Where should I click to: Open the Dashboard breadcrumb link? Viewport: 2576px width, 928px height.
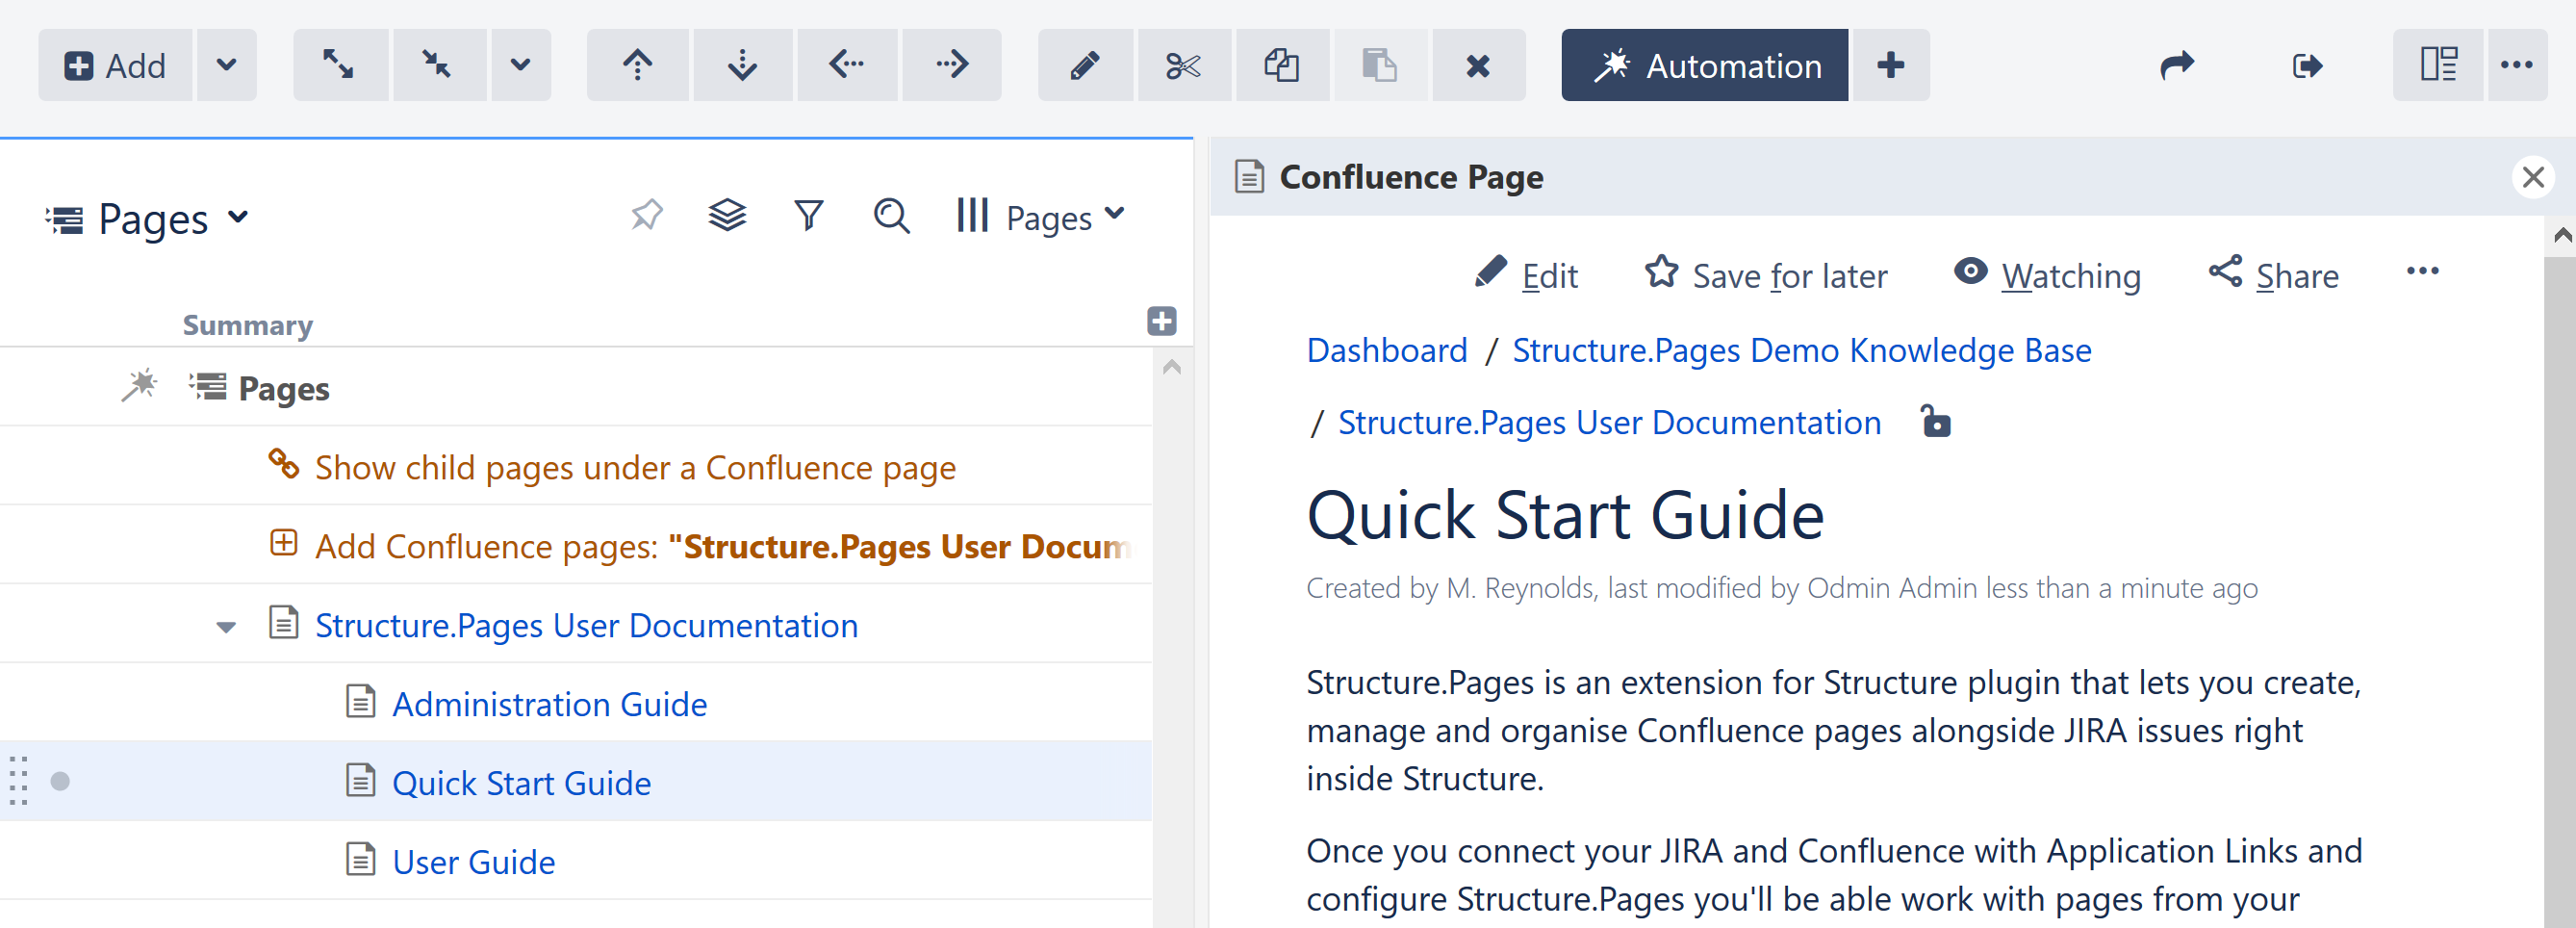tap(1387, 350)
